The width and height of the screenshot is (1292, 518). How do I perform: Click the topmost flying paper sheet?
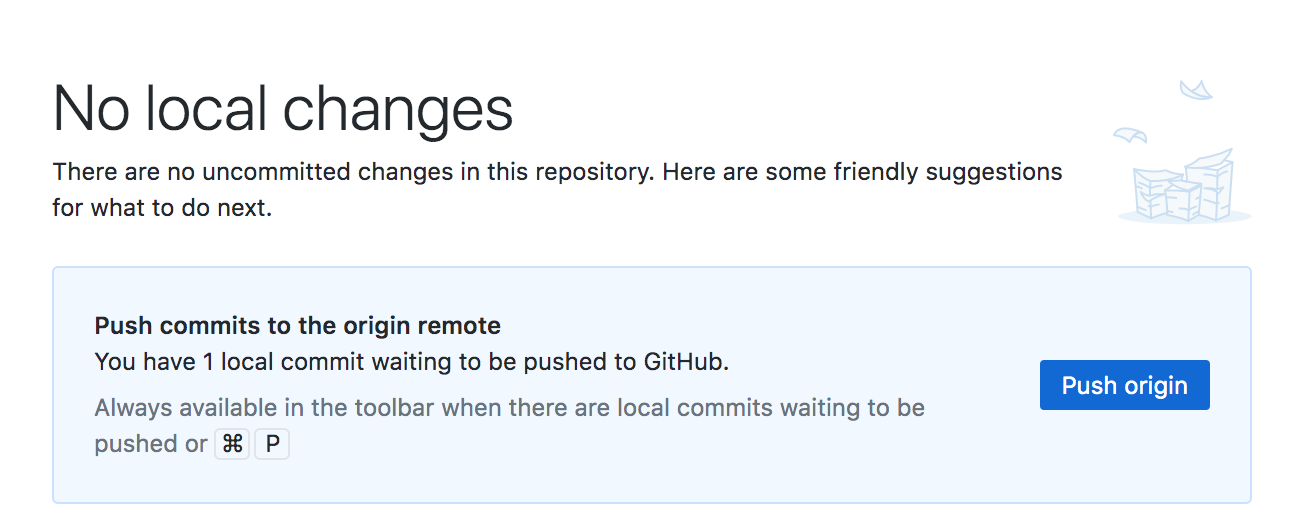[1196, 91]
